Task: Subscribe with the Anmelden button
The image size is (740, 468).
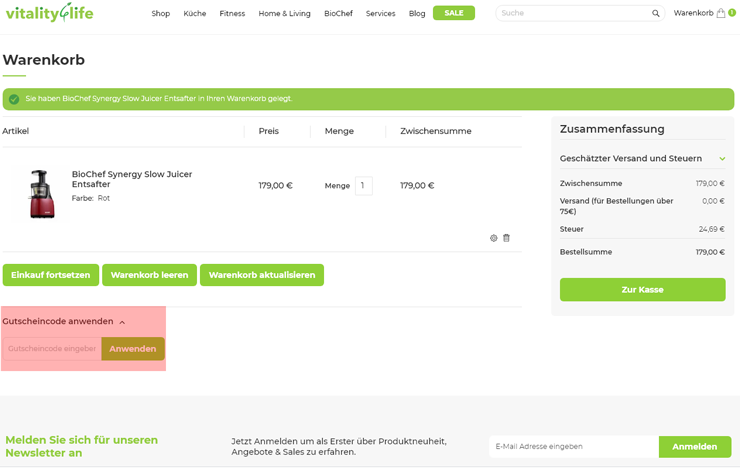Action: (x=695, y=446)
